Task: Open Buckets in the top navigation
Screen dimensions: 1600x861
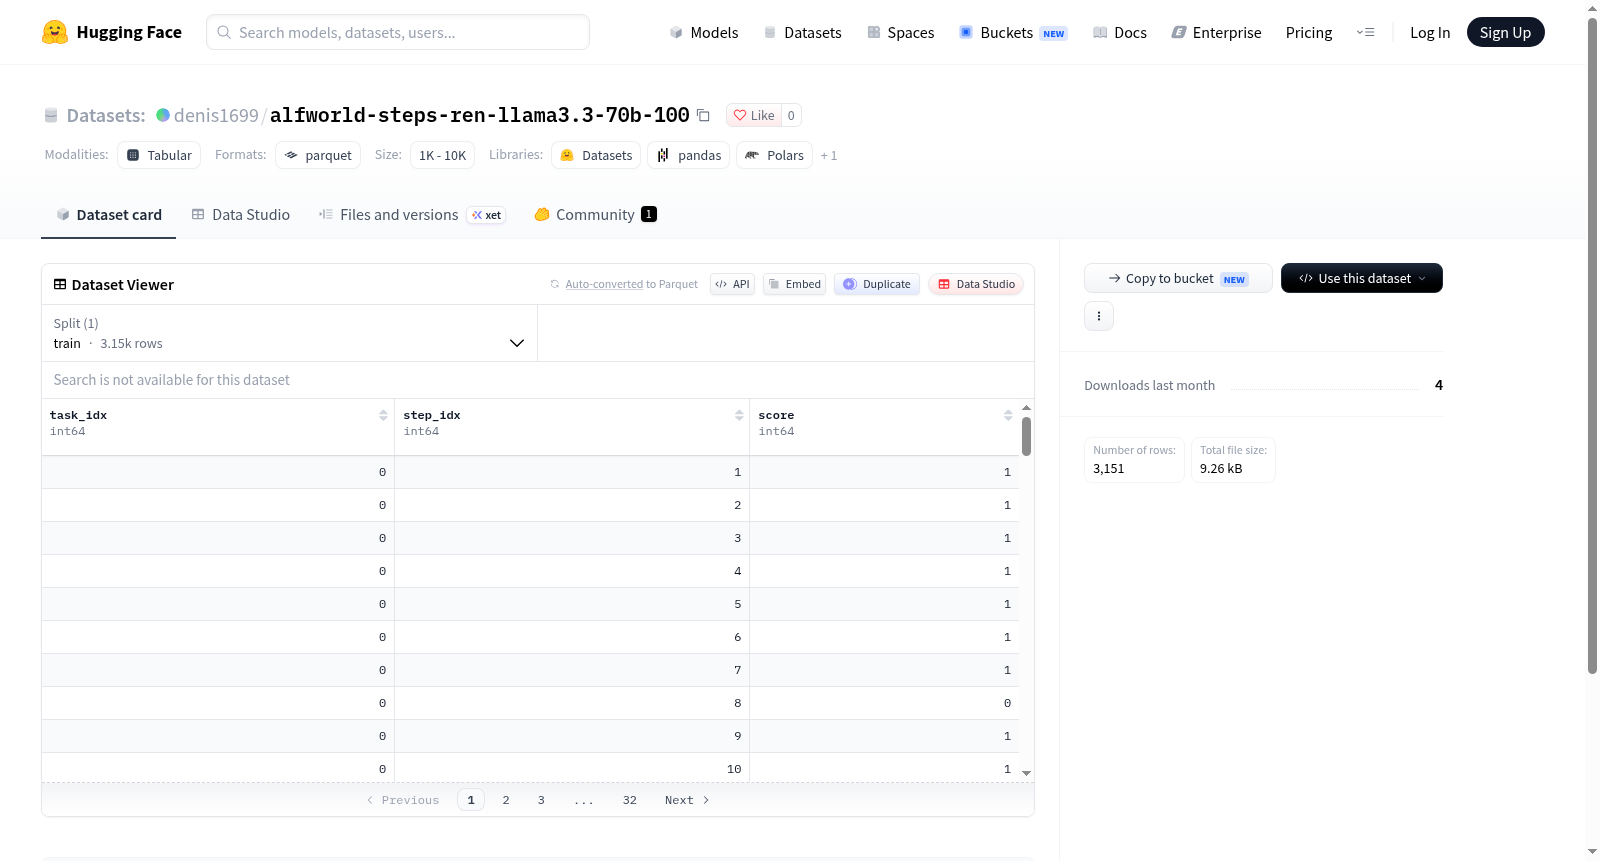Action: tap(1014, 33)
